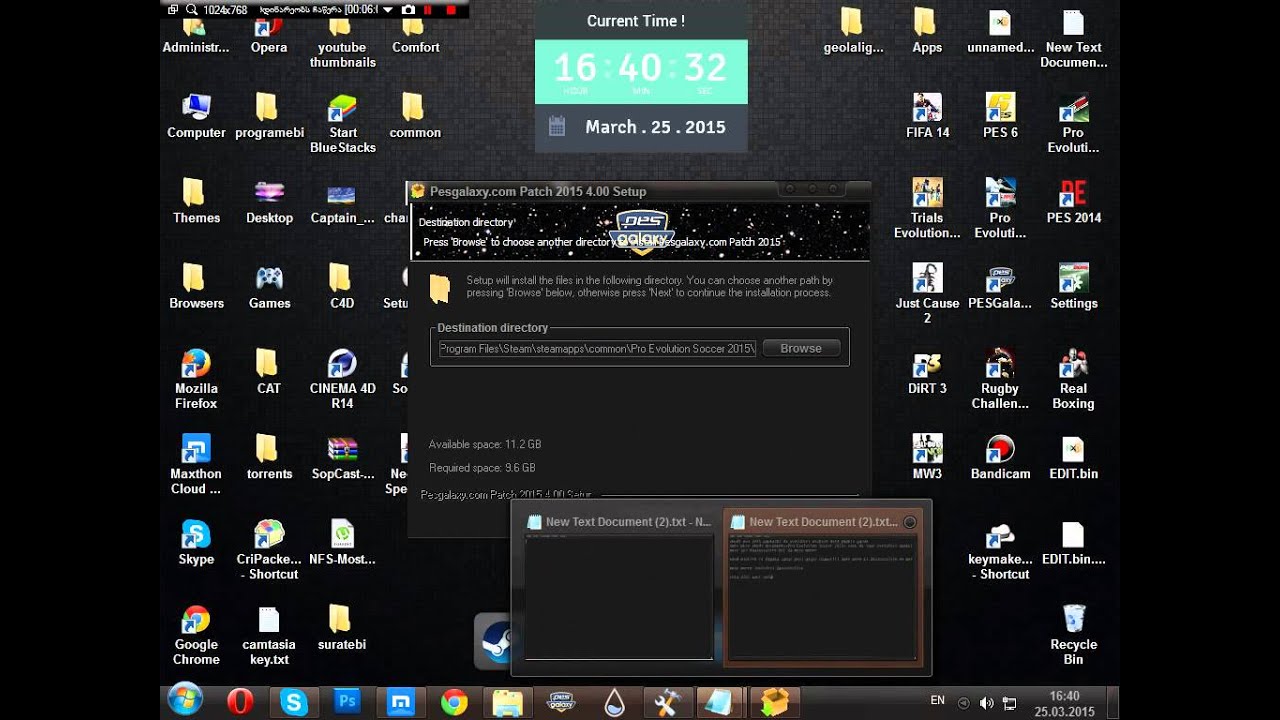Click the volume speaker tray icon
This screenshot has width=1280, height=720.
pos(986,703)
